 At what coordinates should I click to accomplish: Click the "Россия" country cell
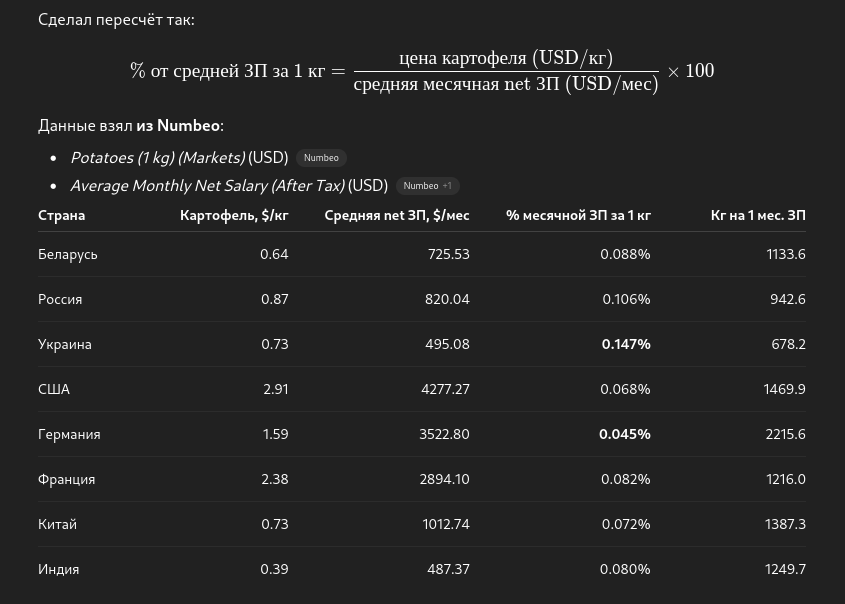[x=60, y=299]
